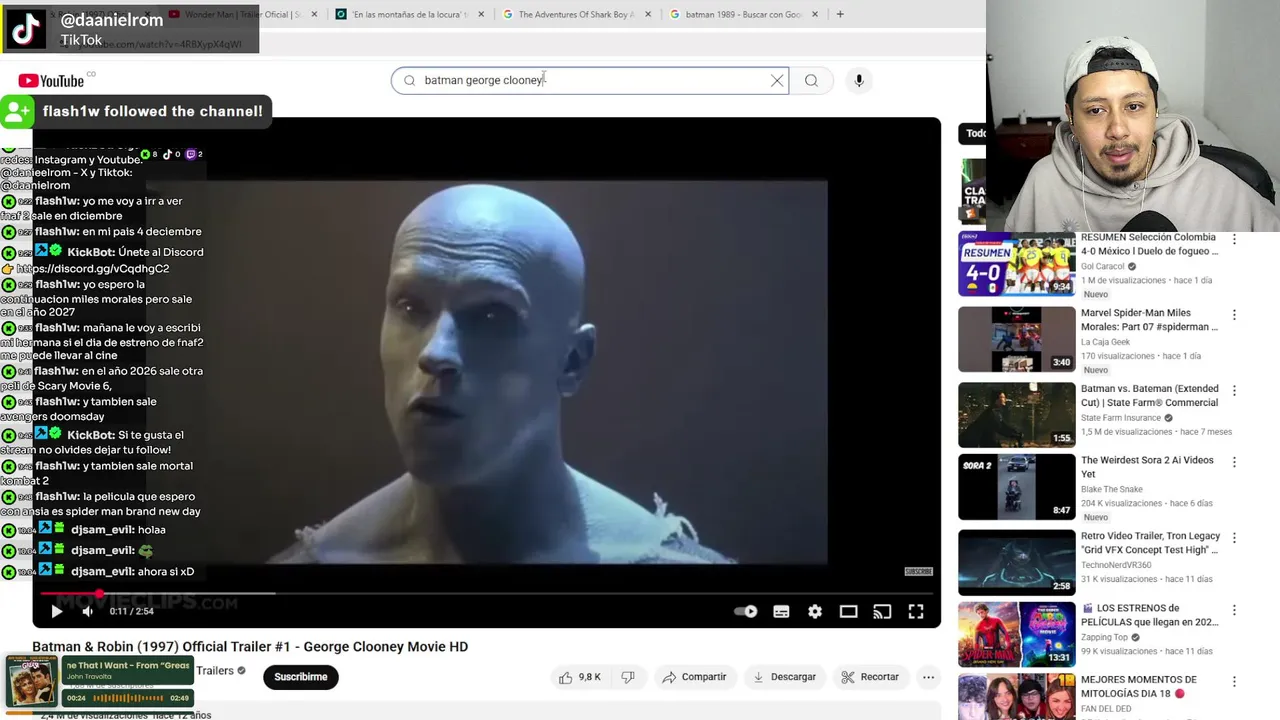Viewport: 1280px width, 720px height.
Task: Open video settings gear
Action: tap(815, 611)
